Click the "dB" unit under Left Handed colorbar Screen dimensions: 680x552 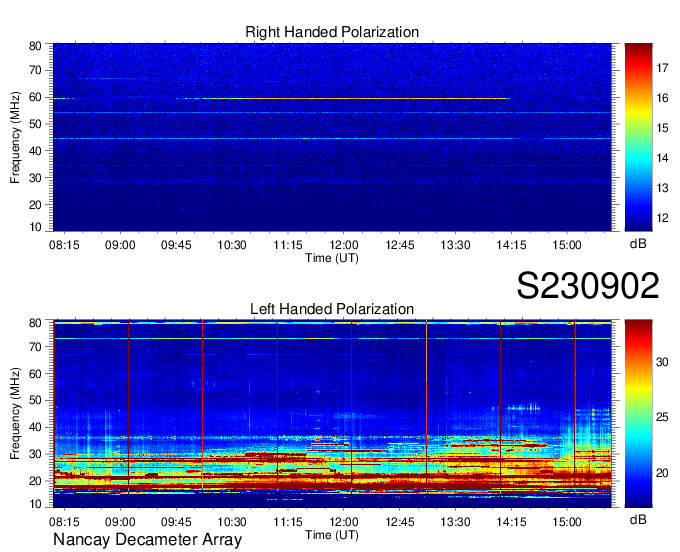(x=638, y=519)
